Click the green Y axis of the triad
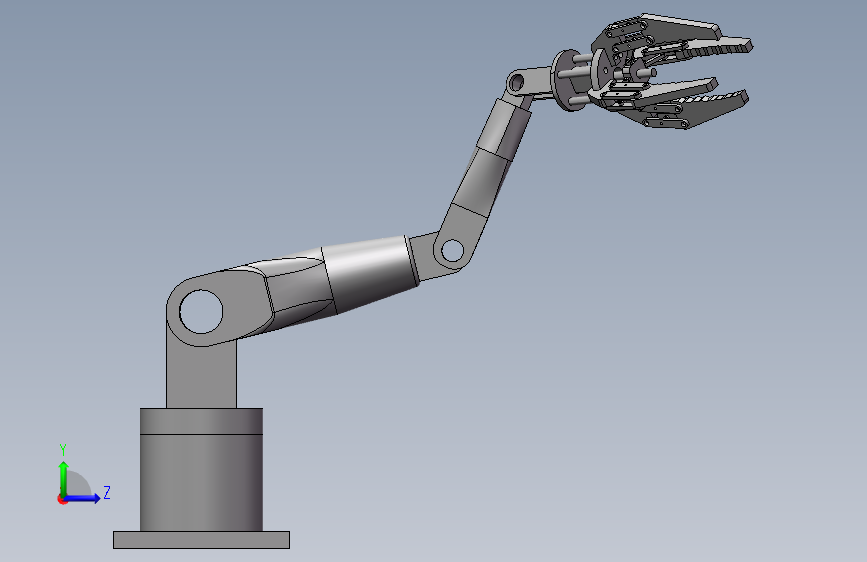867x562 pixels. coord(64,479)
